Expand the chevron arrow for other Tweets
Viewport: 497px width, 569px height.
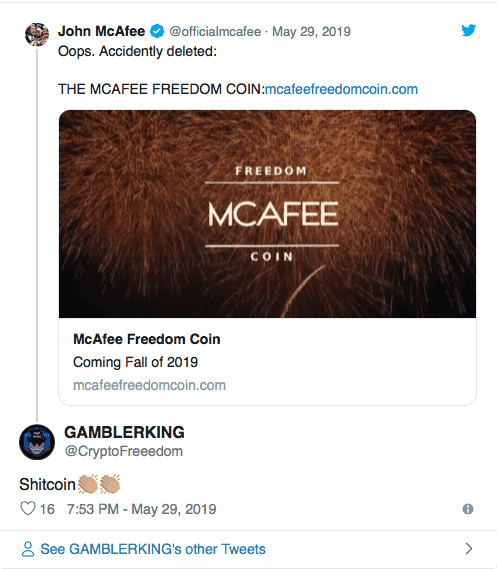click(469, 549)
